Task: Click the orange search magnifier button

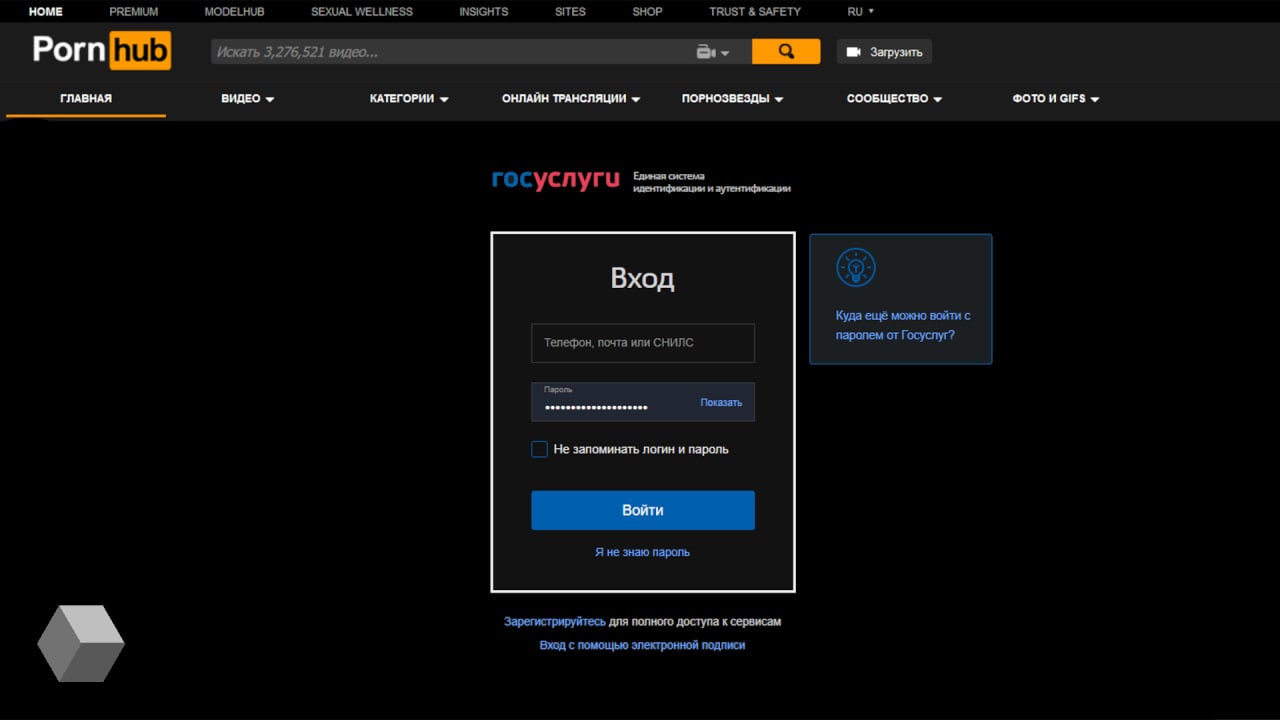Action: 786,51
